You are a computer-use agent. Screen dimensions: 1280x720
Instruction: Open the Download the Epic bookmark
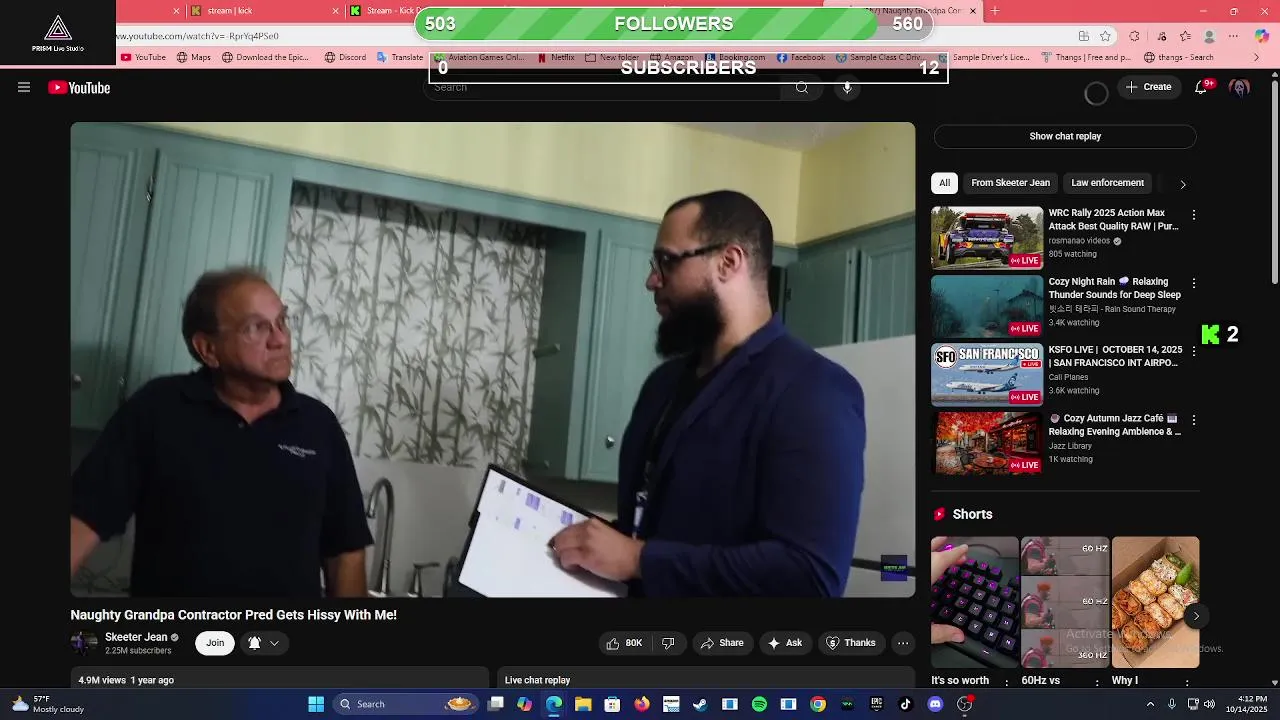pos(265,58)
